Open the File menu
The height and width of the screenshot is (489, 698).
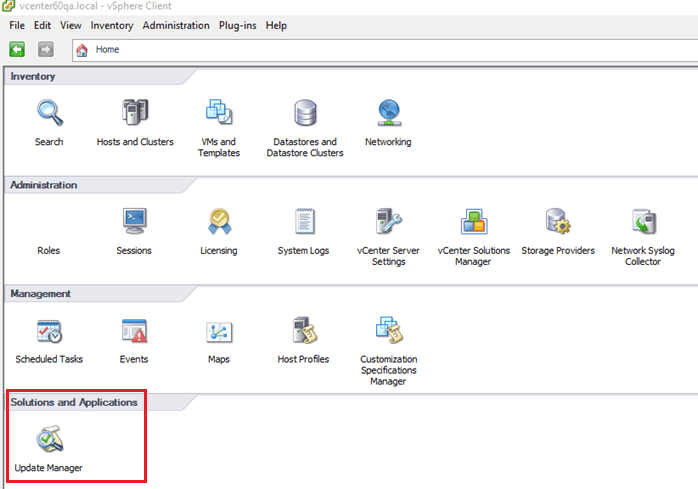pos(17,25)
